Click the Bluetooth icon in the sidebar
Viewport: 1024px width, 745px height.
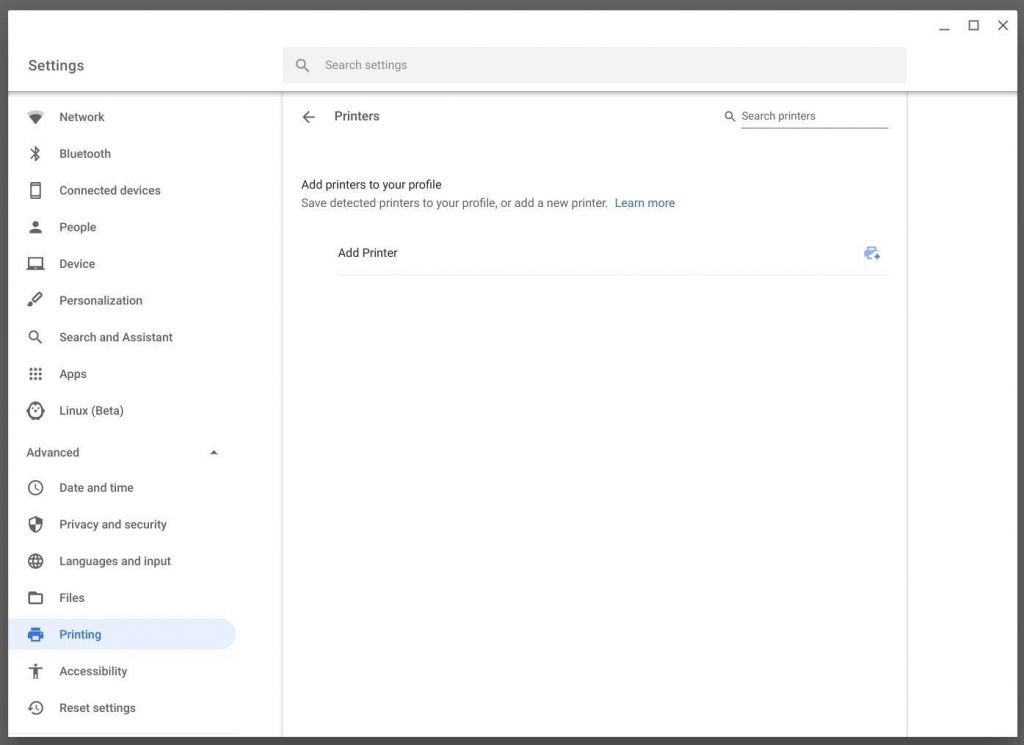pyautogui.click(x=36, y=153)
